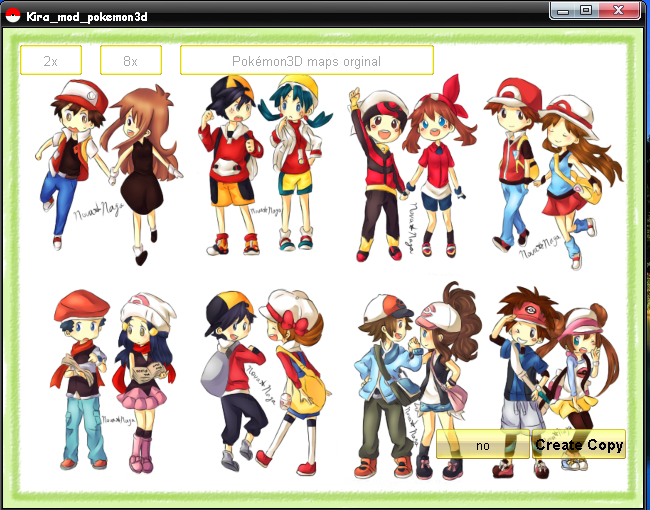Choose the boy carrying the gray backpack
The width and height of the screenshot is (650, 510).
click(230, 380)
